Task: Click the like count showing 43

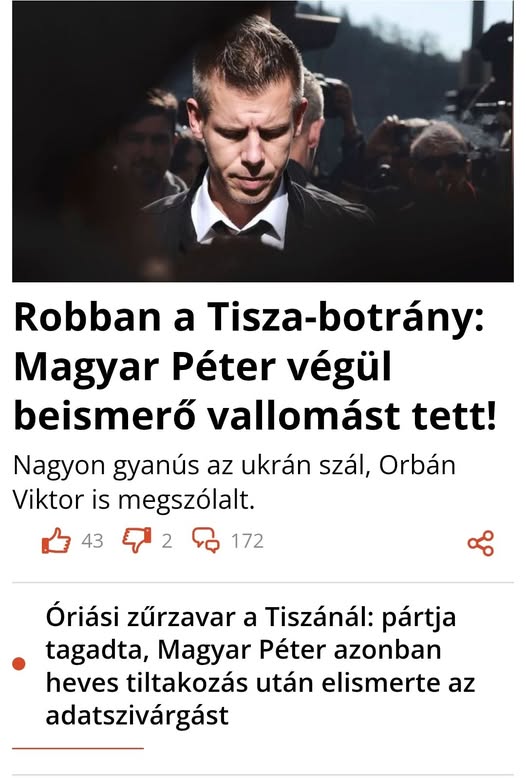Action: tap(92, 541)
